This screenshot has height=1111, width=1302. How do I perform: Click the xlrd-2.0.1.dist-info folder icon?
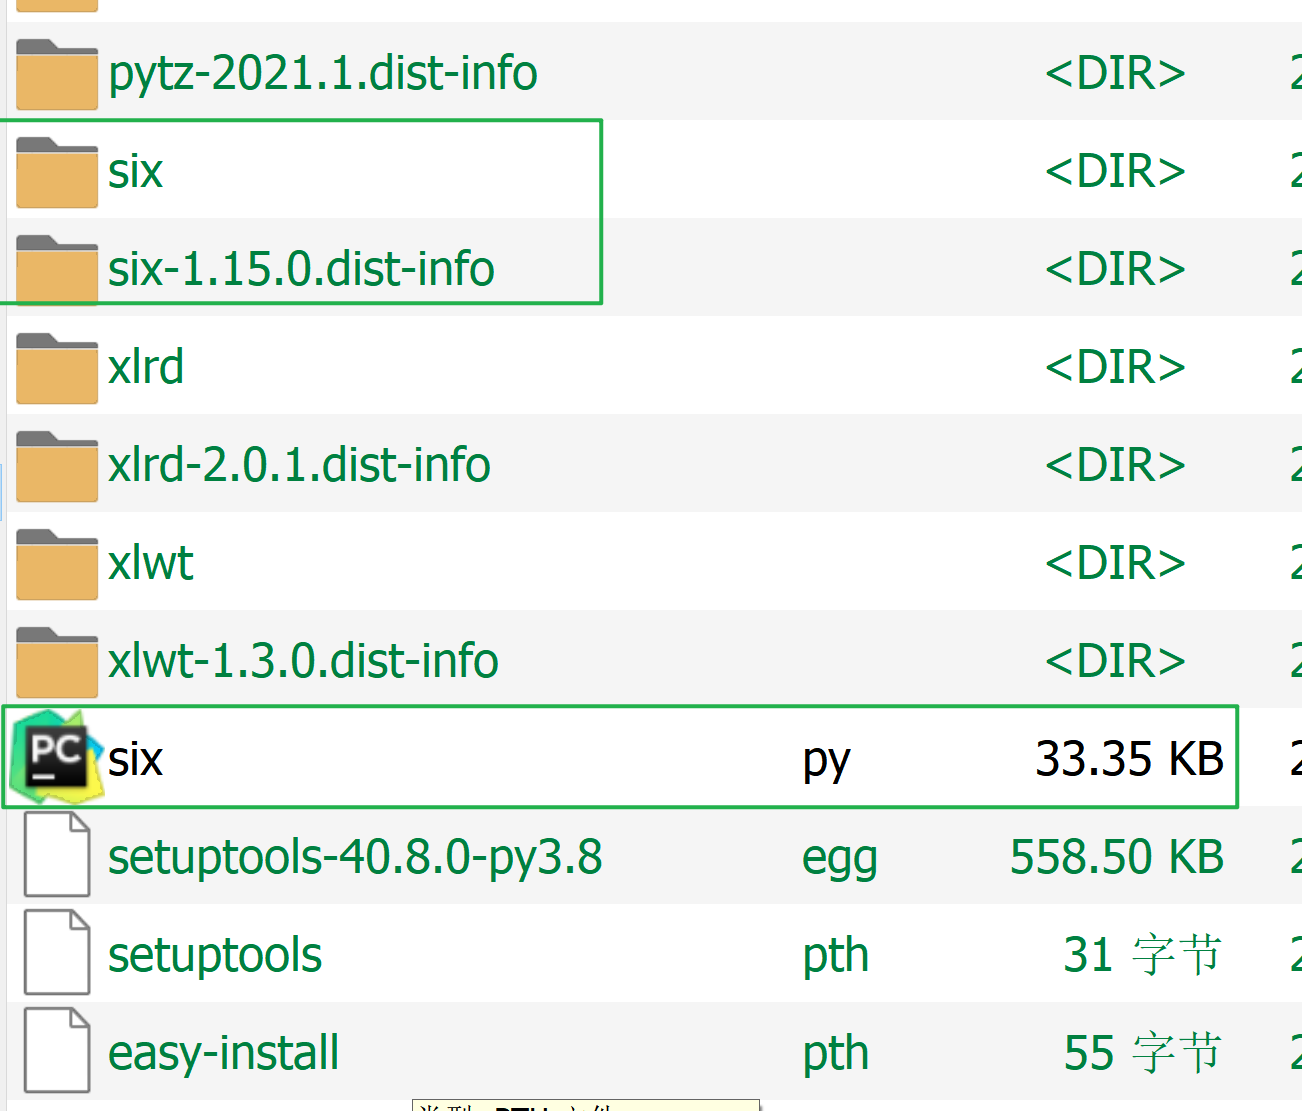(x=56, y=464)
